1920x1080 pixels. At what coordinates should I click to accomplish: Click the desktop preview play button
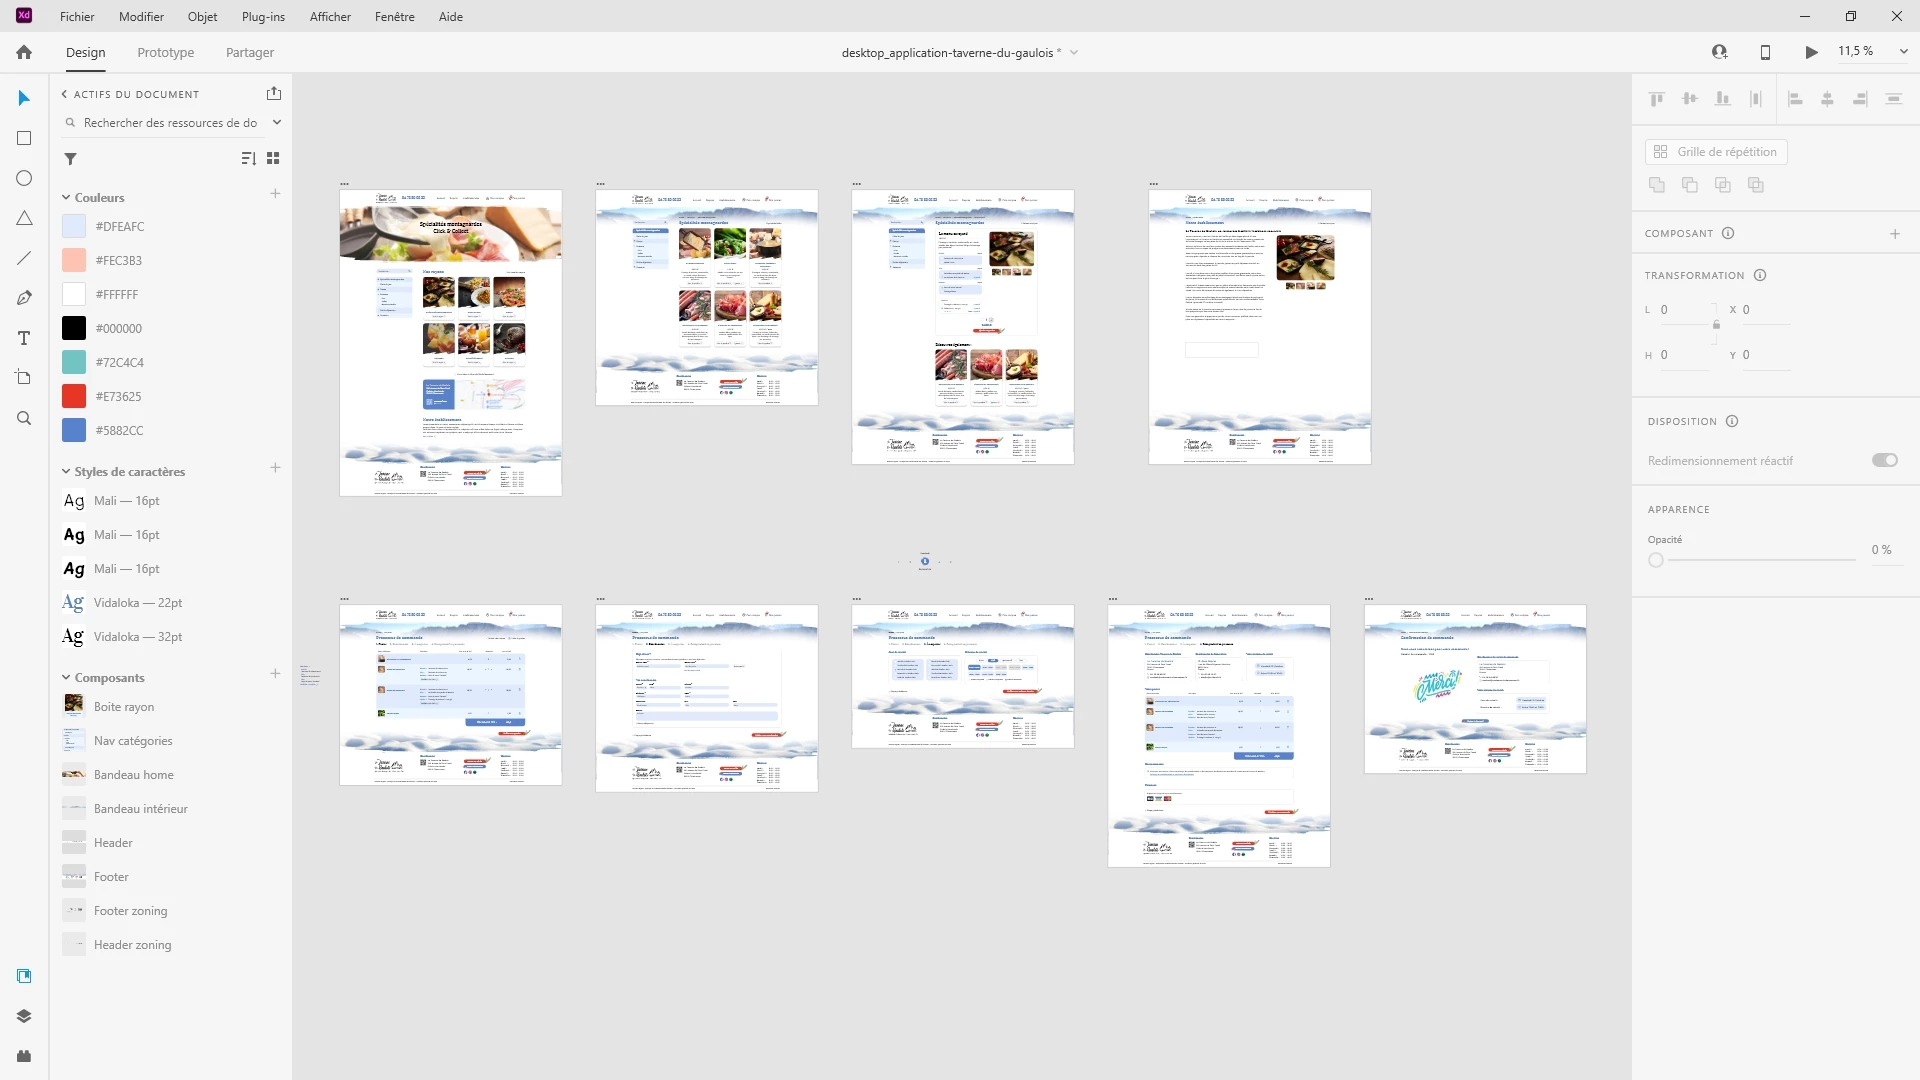[1811, 52]
